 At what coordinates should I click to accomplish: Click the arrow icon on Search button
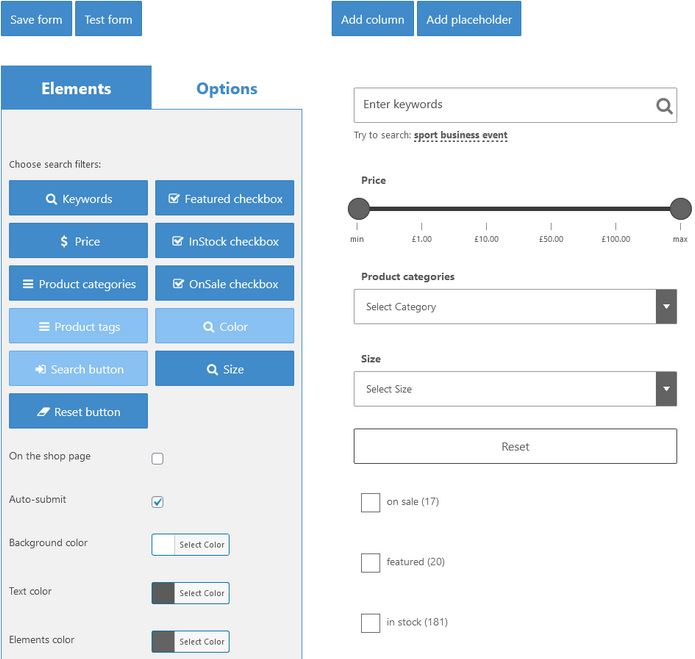(40, 369)
